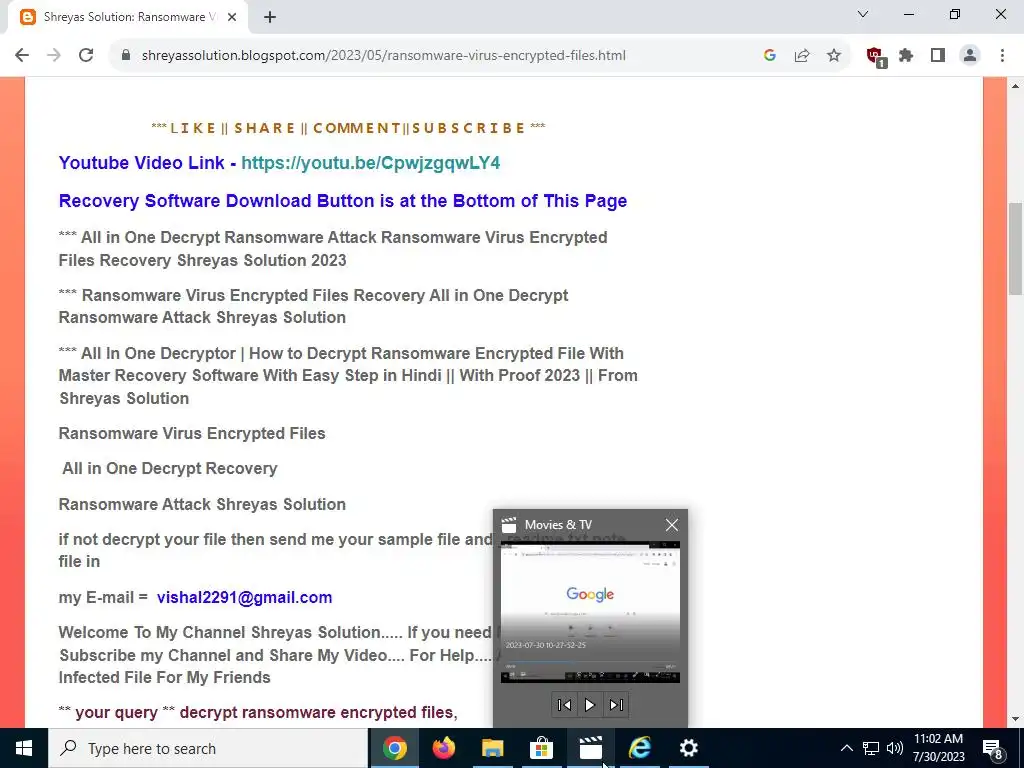
Task: Select the Shreyas Solution Ransomware tab
Action: (128, 18)
